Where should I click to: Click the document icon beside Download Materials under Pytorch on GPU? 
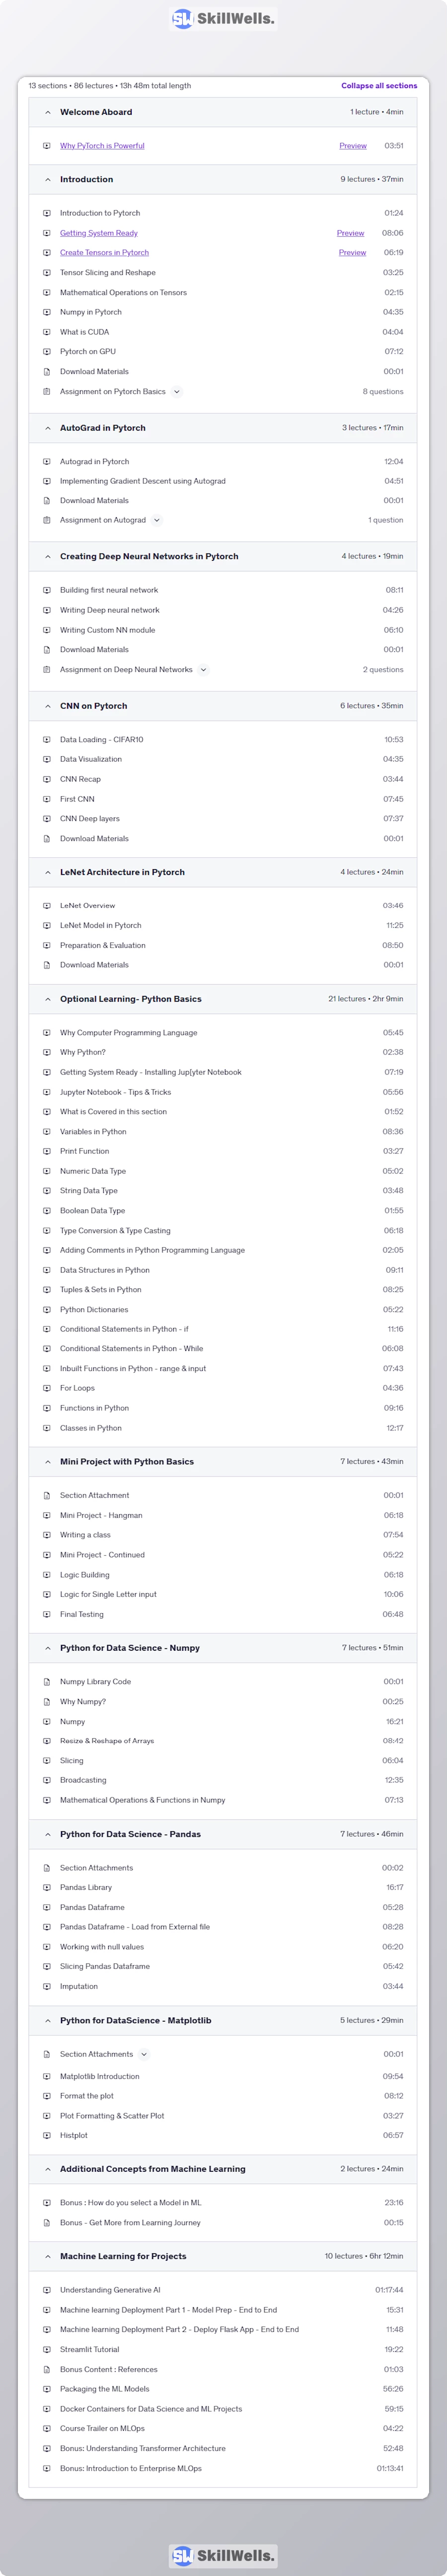click(47, 372)
